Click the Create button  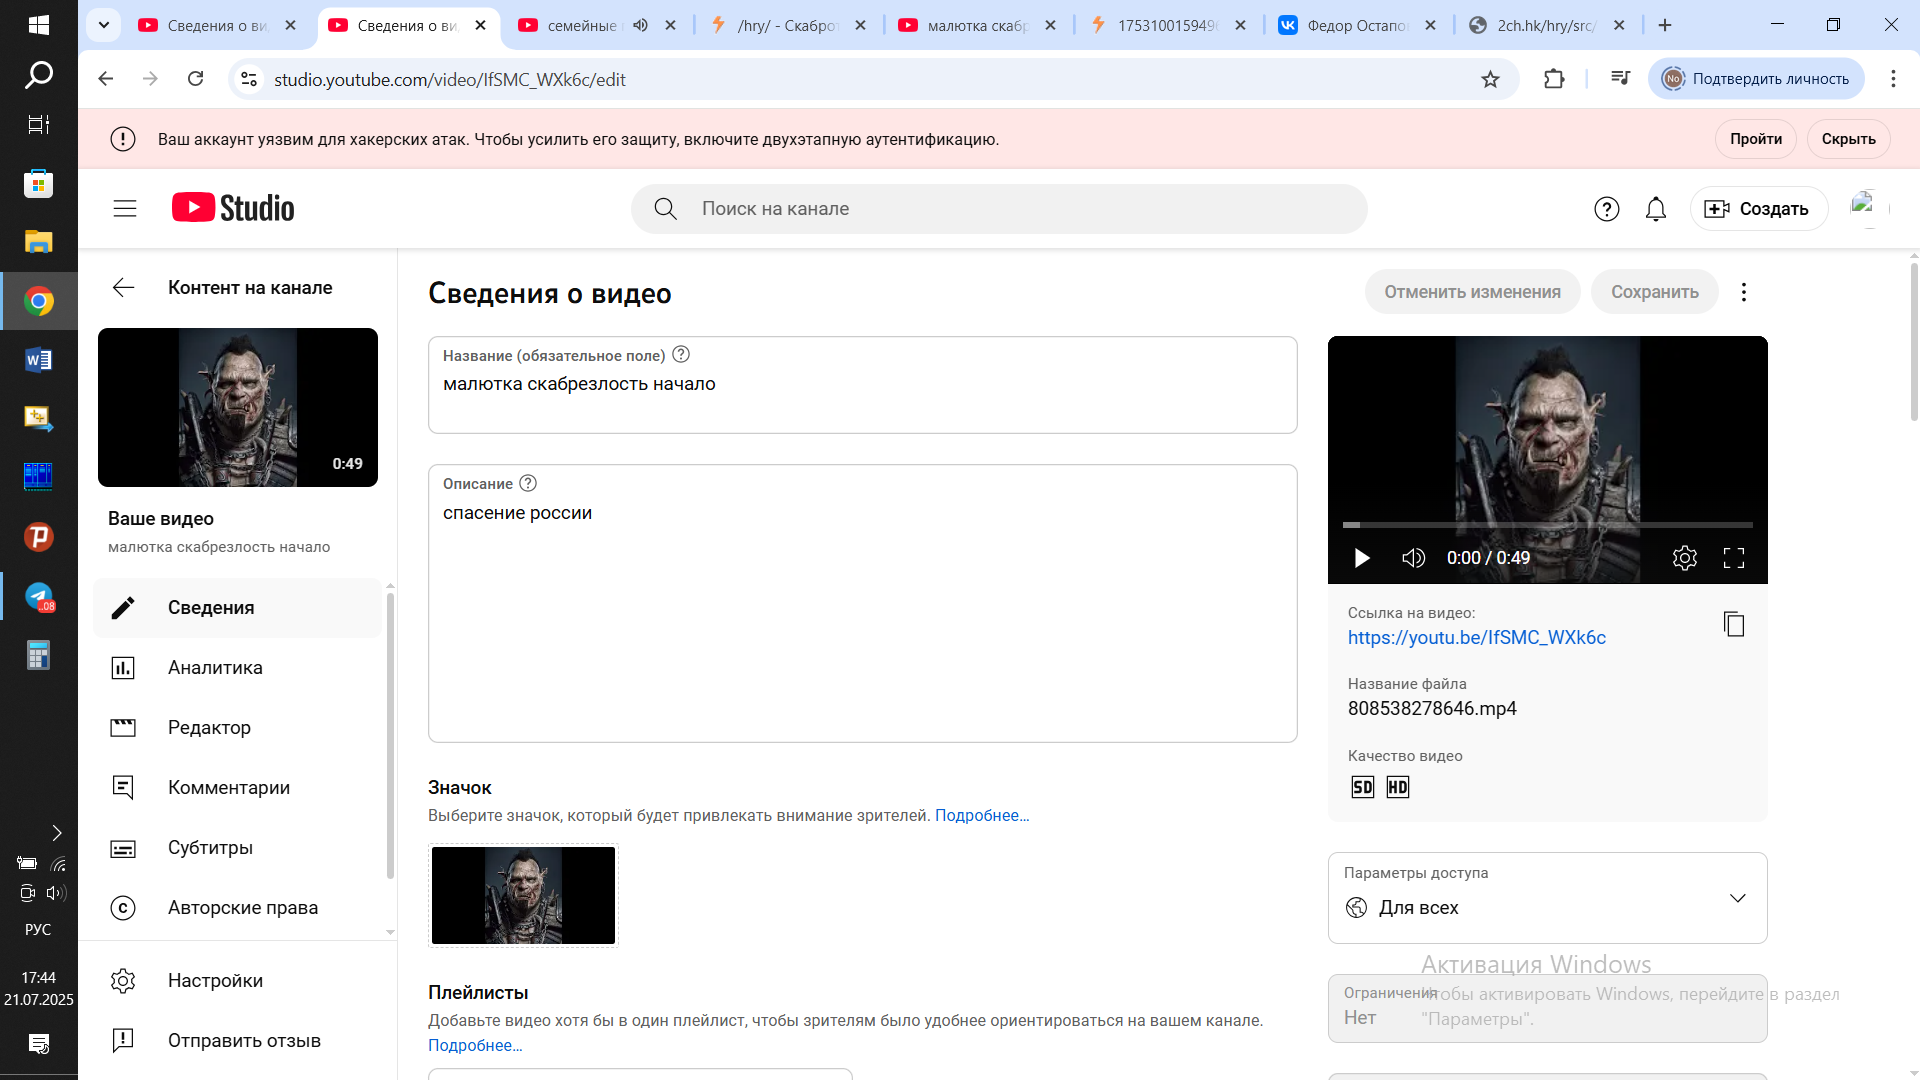coord(1759,209)
